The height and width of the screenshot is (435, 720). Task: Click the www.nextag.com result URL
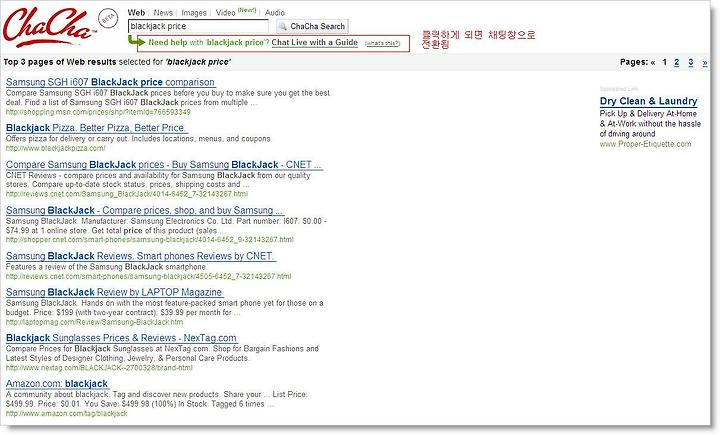[99, 368]
